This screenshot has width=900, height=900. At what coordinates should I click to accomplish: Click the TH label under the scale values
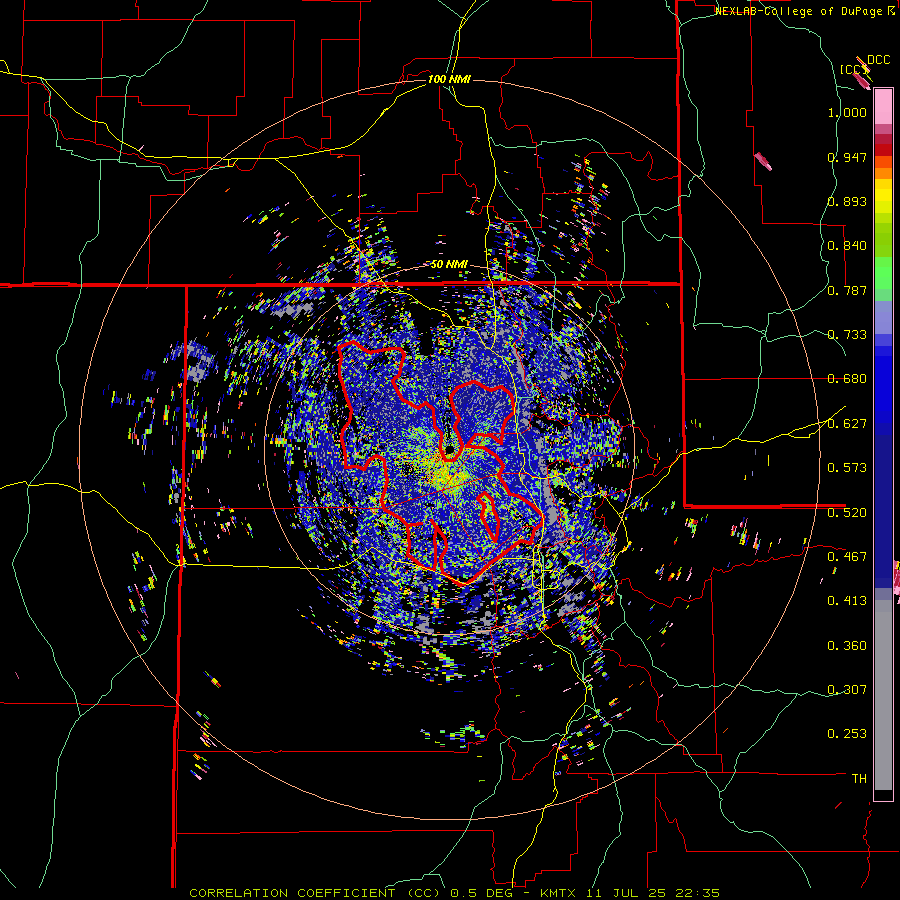coord(859,779)
